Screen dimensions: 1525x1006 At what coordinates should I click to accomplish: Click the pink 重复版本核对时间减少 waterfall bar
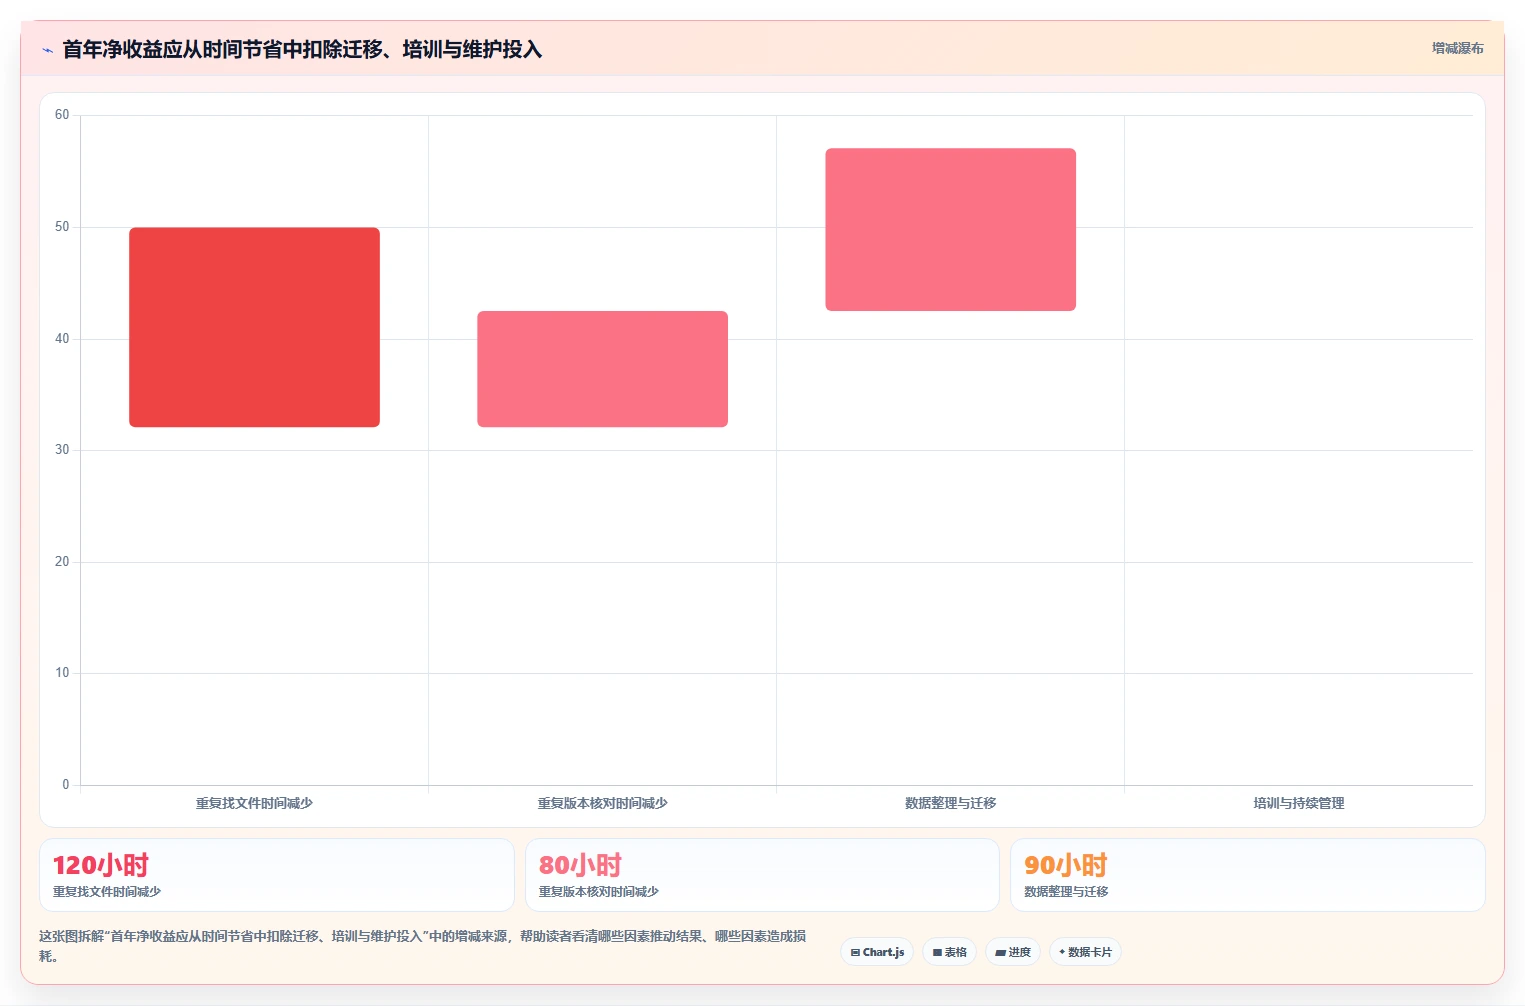click(602, 369)
